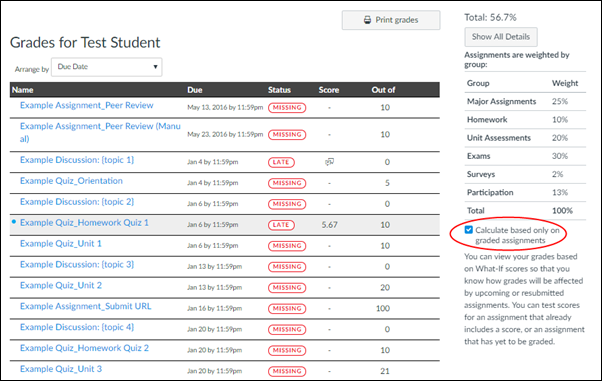Viewport: 602px width, 381px height.
Task: Click the Homework group row
Action: pos(525,119)
